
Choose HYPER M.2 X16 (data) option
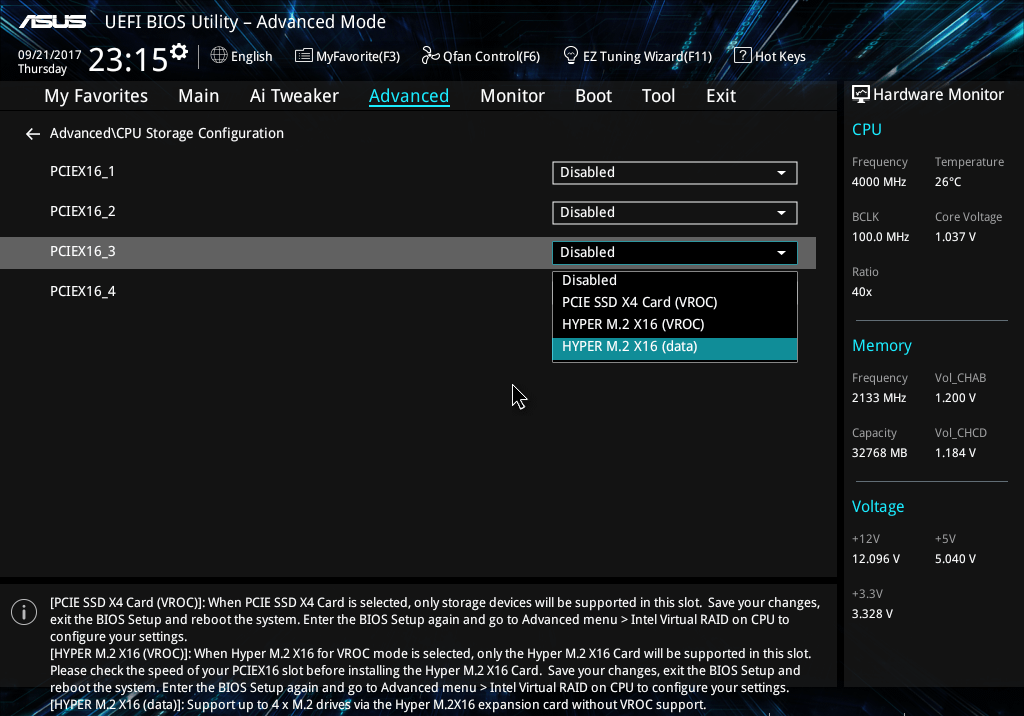point(675,347)
